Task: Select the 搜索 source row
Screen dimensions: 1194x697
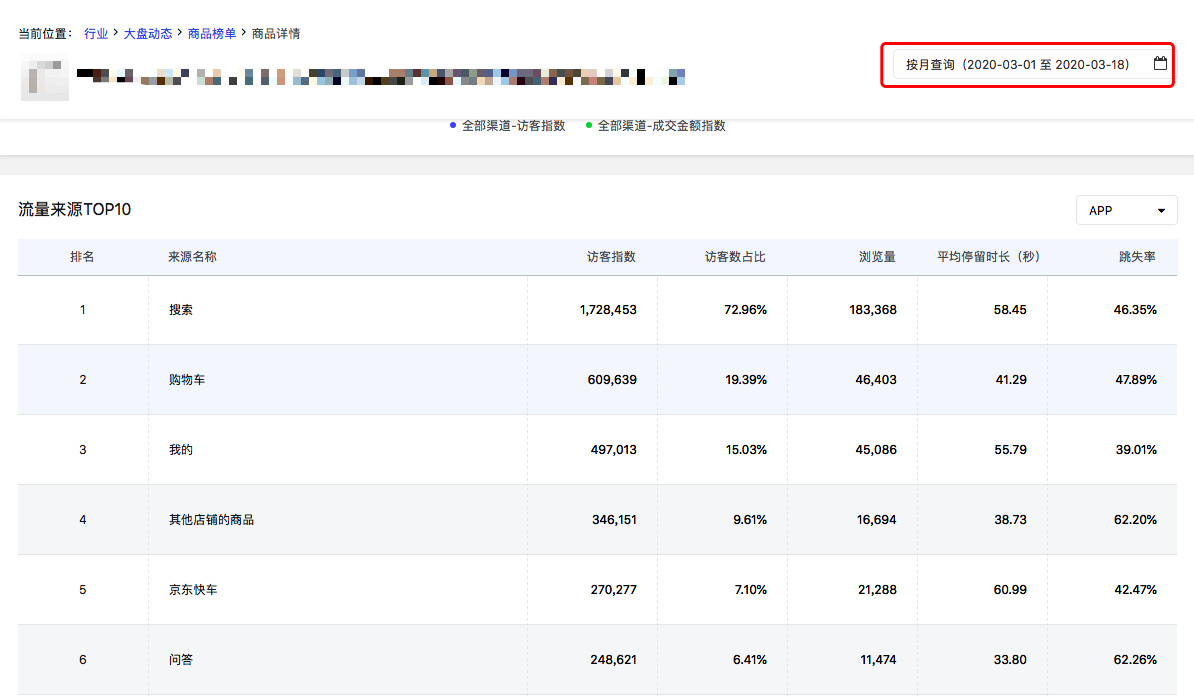Action: click(x=181, y=310)
